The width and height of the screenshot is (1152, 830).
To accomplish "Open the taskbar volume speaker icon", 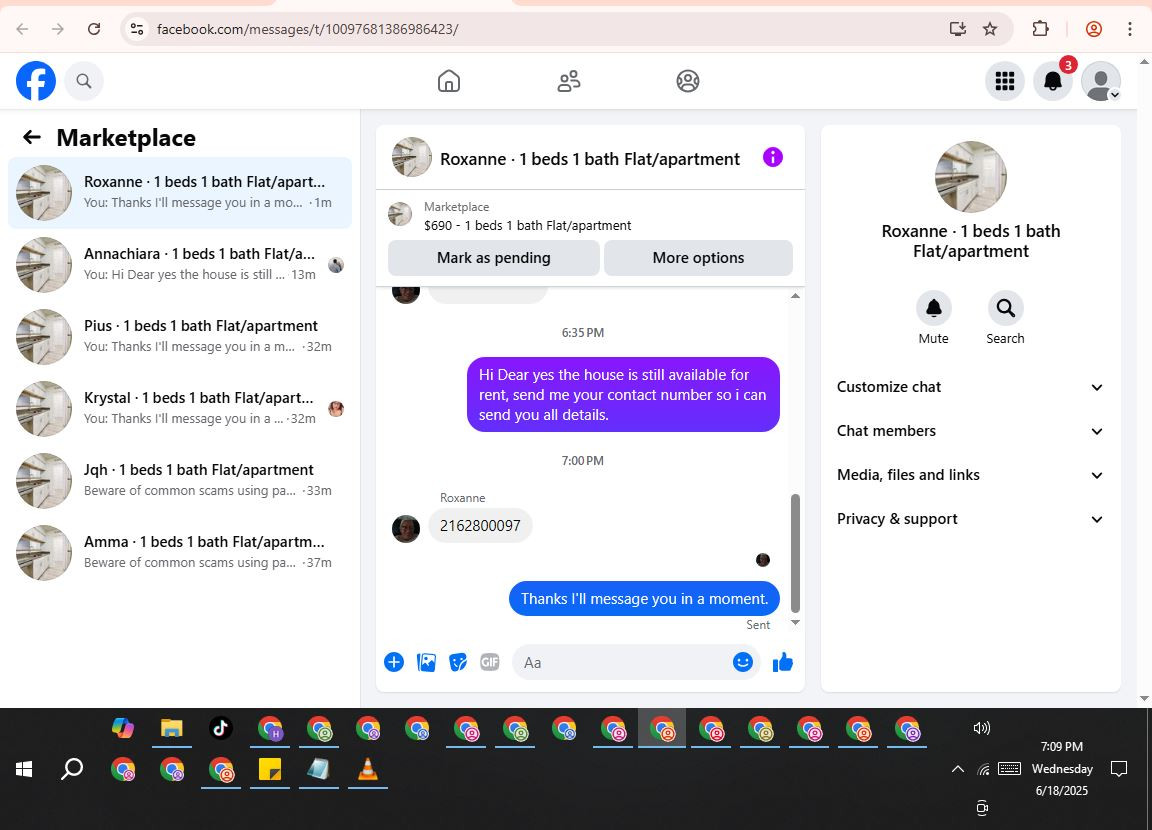I will [982, 728].
